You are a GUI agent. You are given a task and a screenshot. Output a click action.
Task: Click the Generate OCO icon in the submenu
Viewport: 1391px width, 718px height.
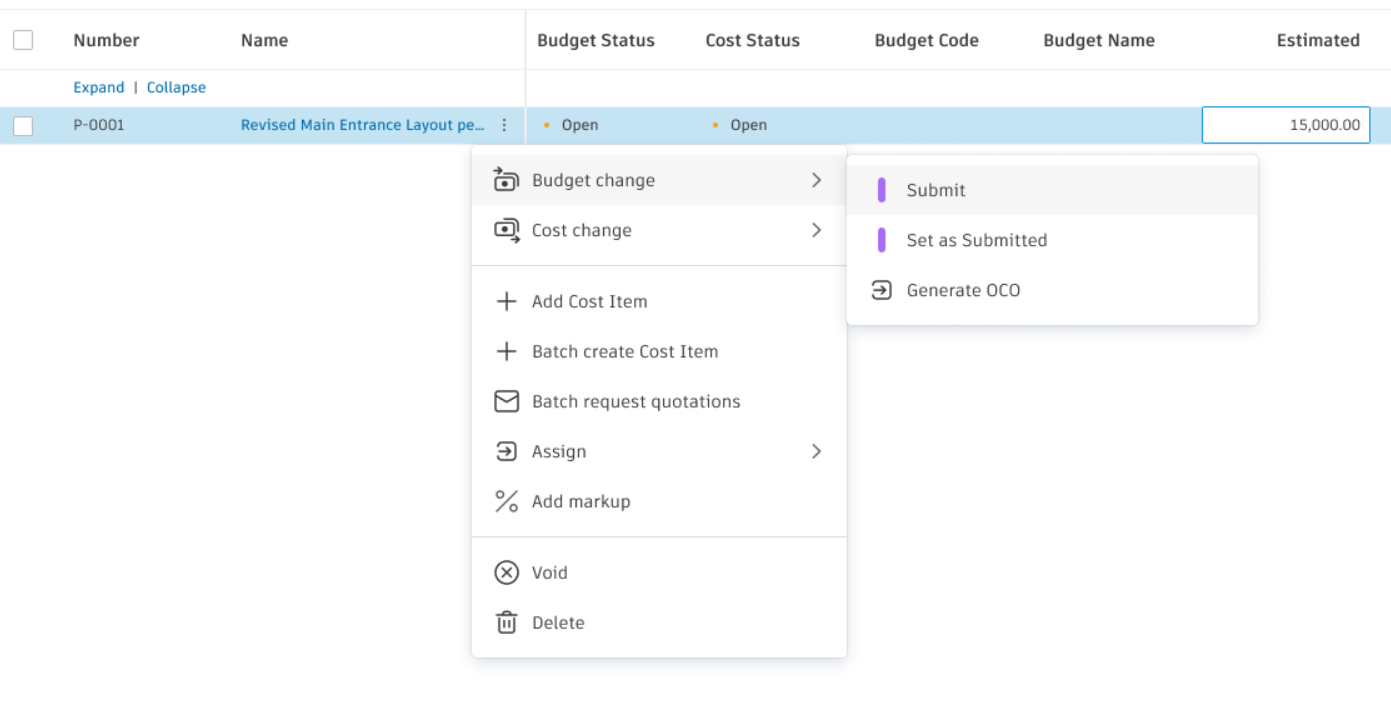(881, 290)
